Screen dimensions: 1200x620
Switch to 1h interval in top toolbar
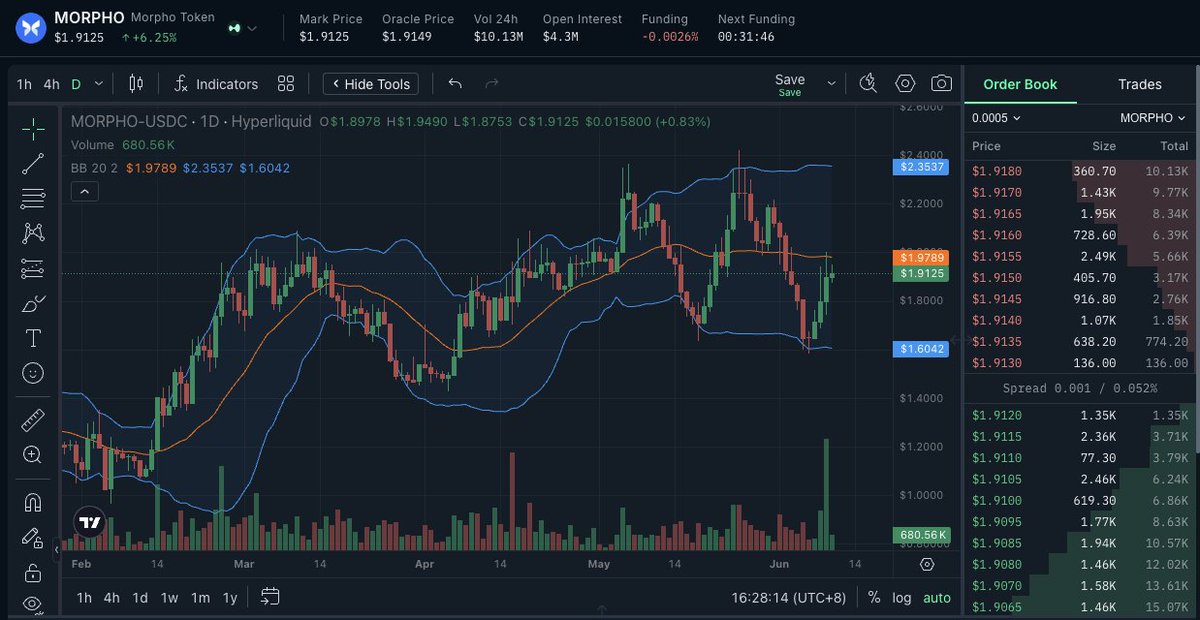coord(23,84)
